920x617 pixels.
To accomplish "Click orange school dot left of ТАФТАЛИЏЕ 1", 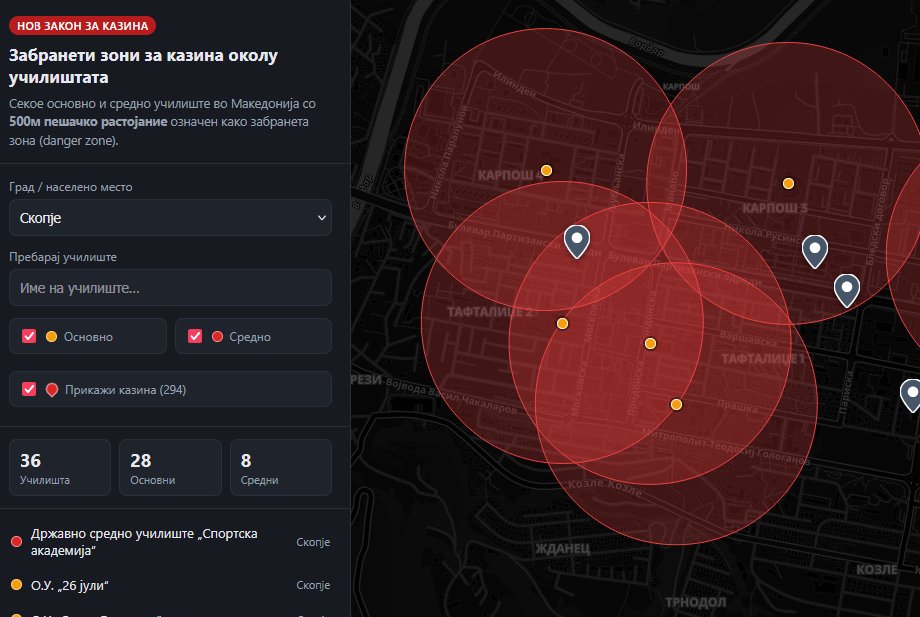I will (x=650, y=343).
